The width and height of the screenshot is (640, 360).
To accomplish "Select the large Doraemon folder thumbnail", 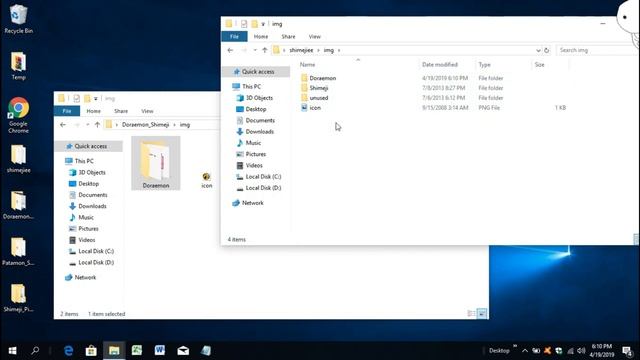I will (x=156, y=163).
